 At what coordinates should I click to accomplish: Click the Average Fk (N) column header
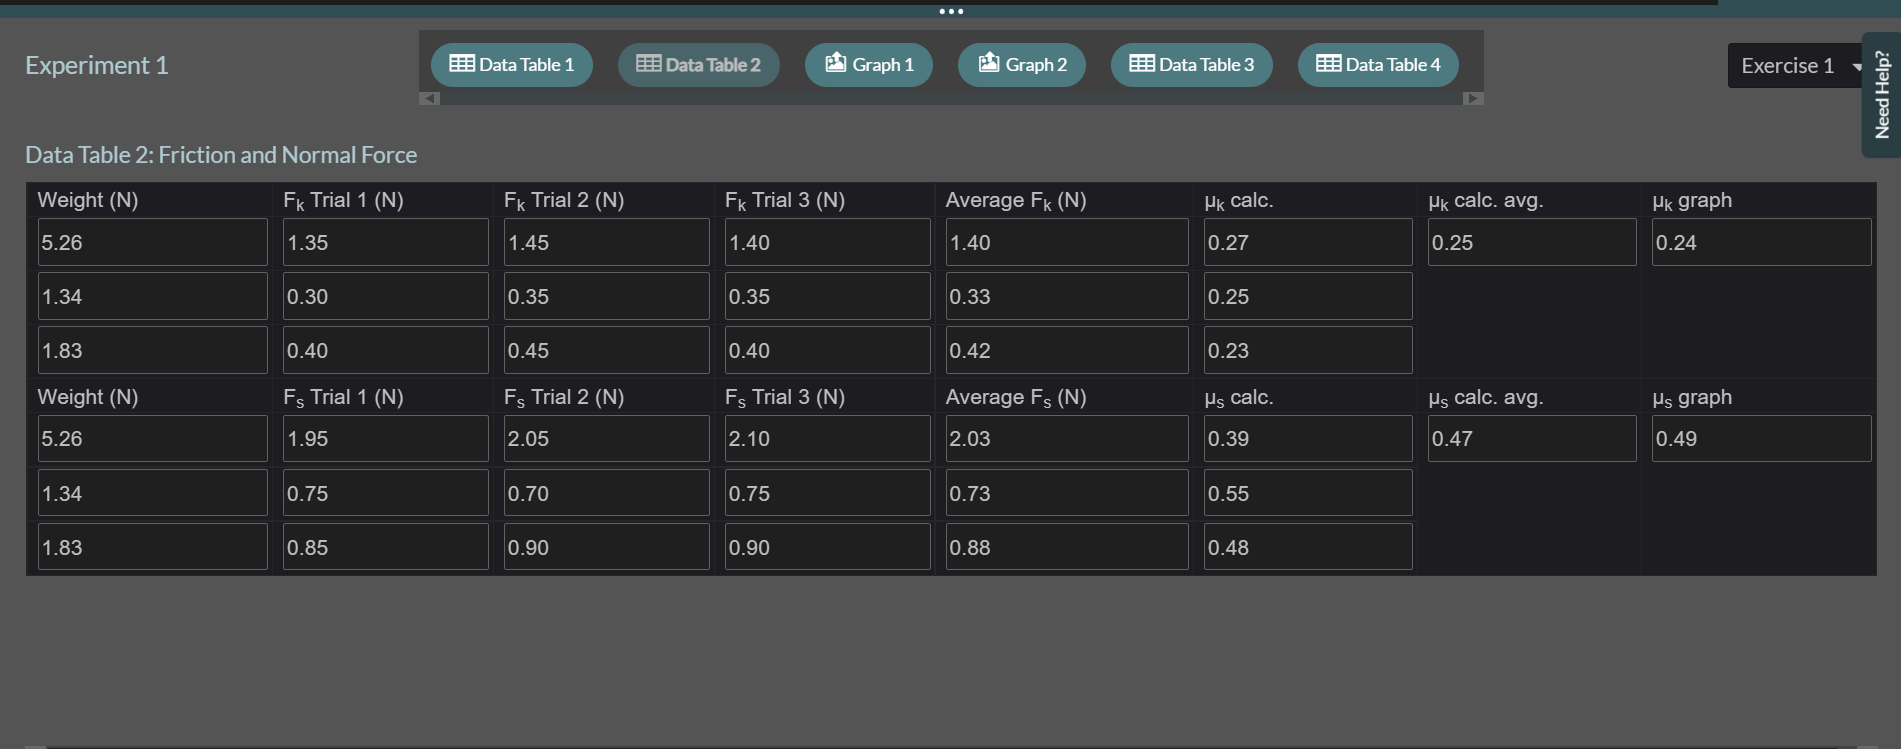[x=1016, y=201]
